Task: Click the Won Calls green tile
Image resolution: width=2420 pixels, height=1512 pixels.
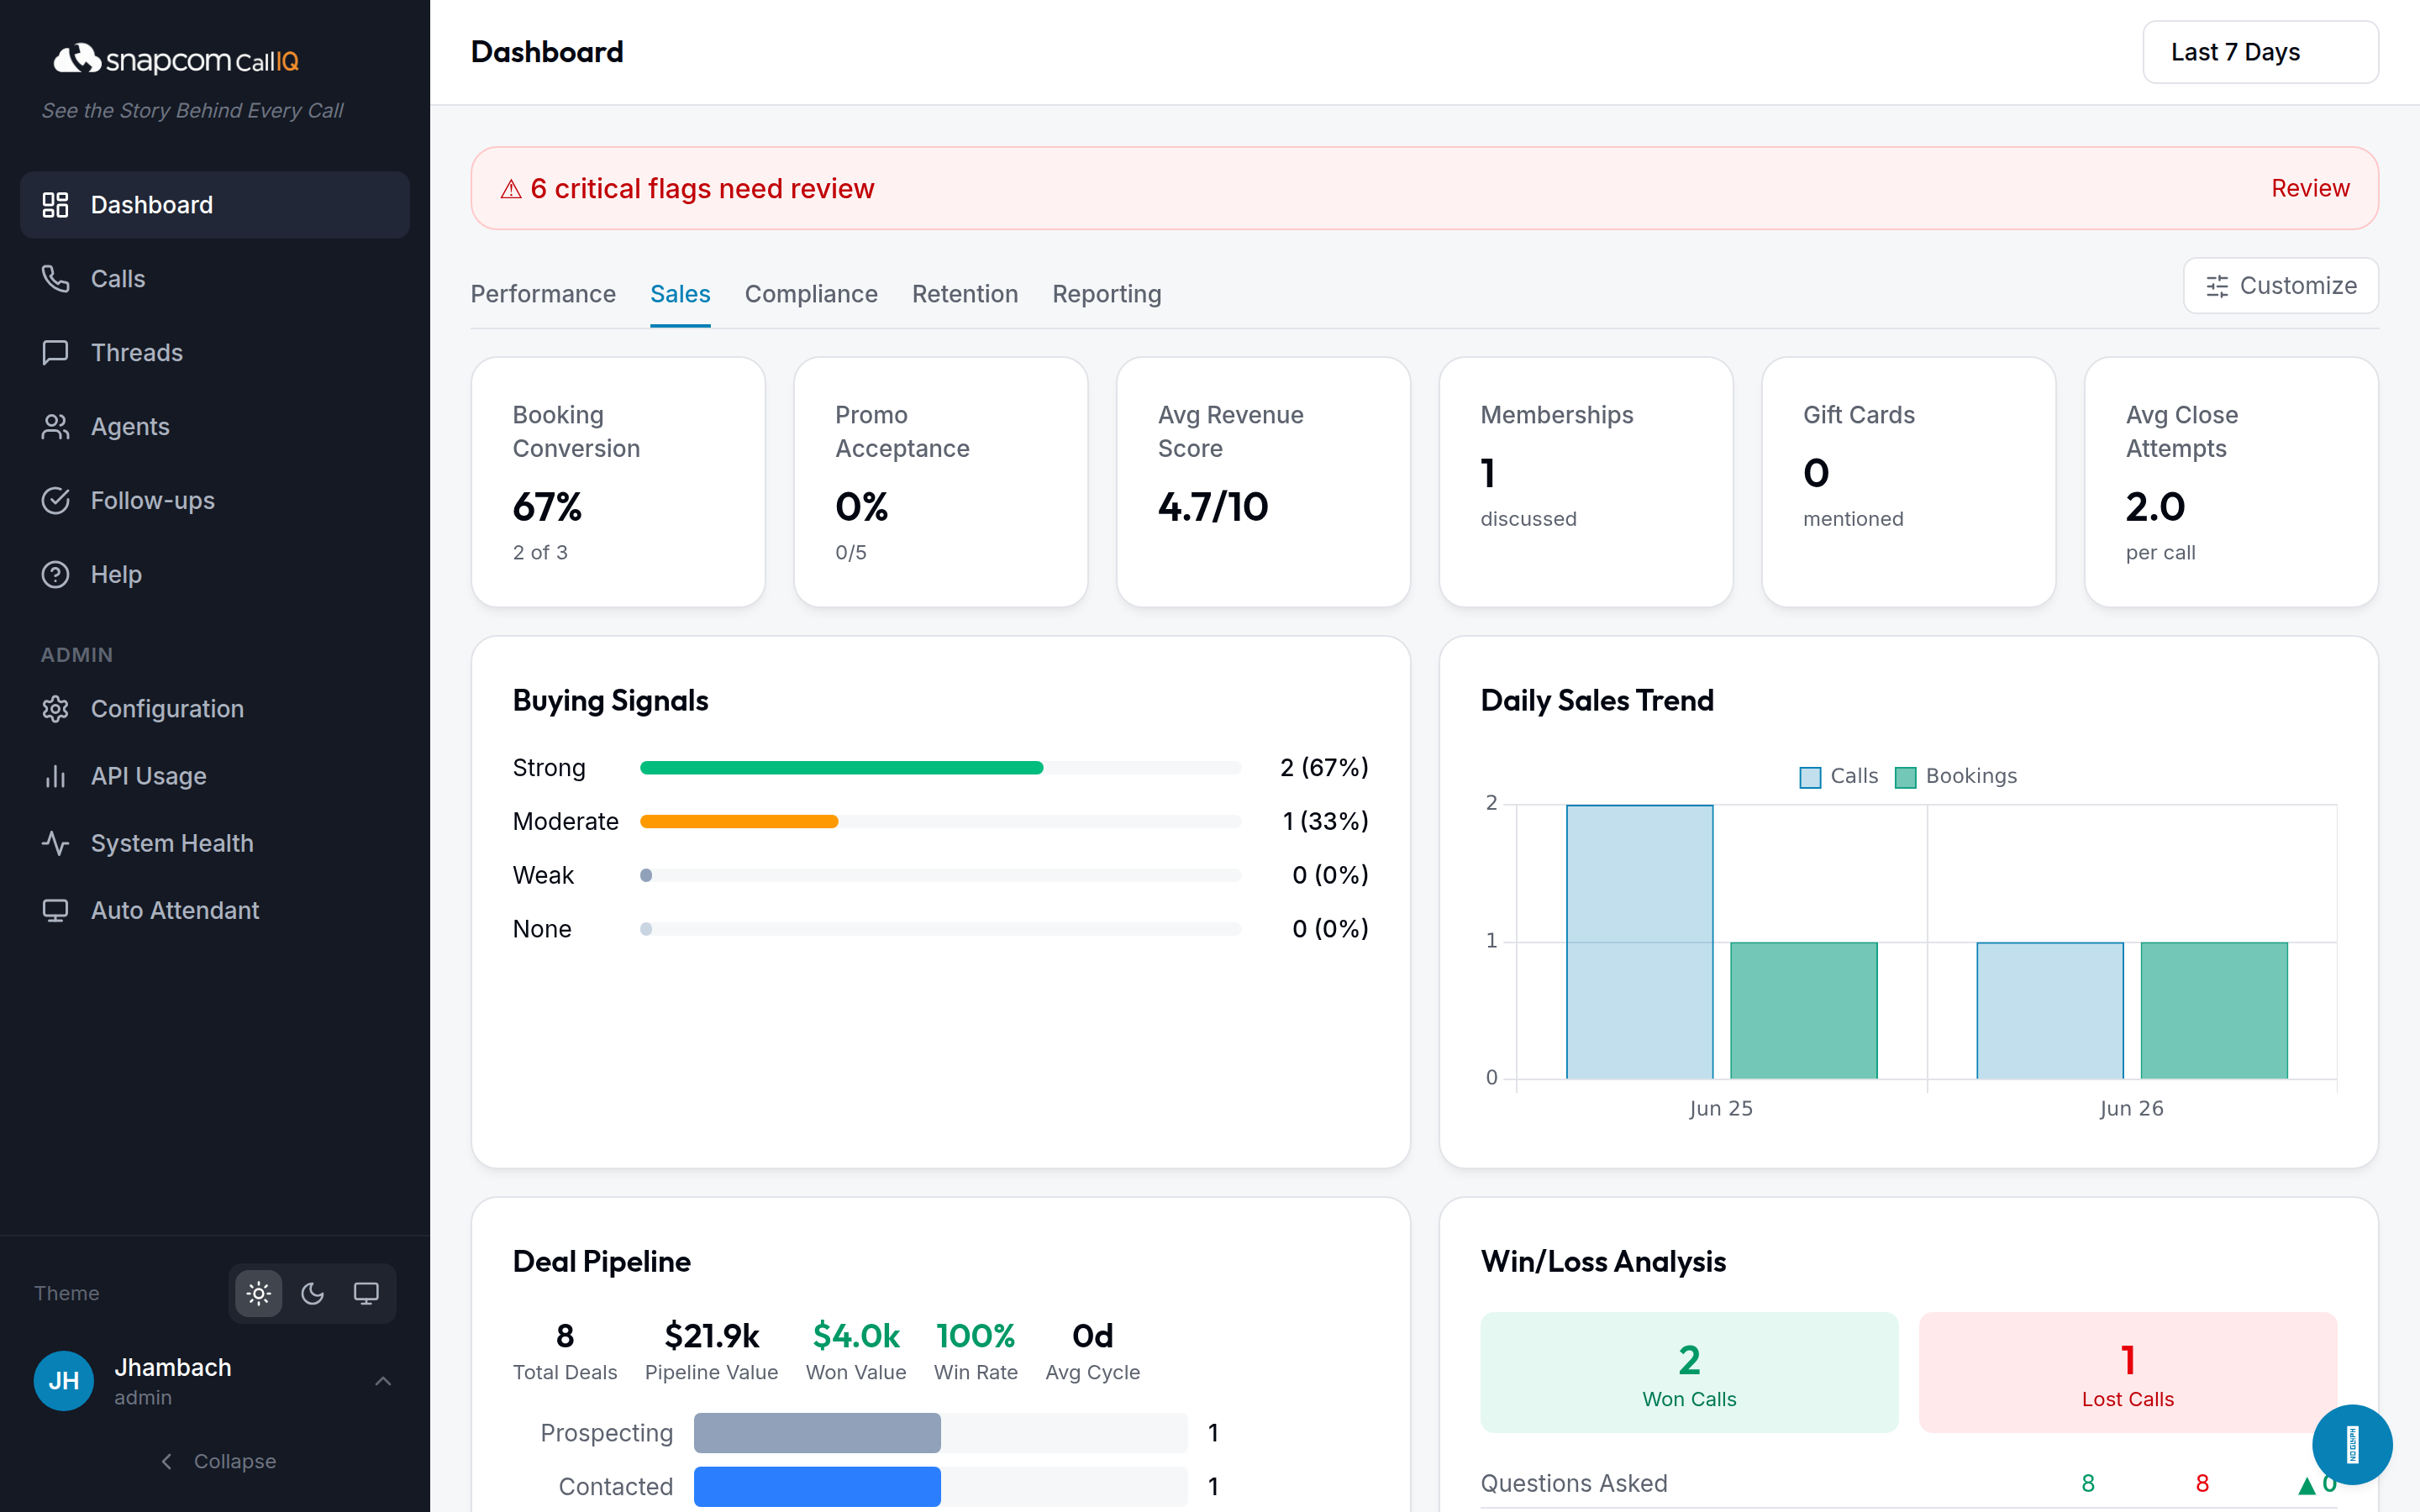Action: (x=1689, y=1373)
